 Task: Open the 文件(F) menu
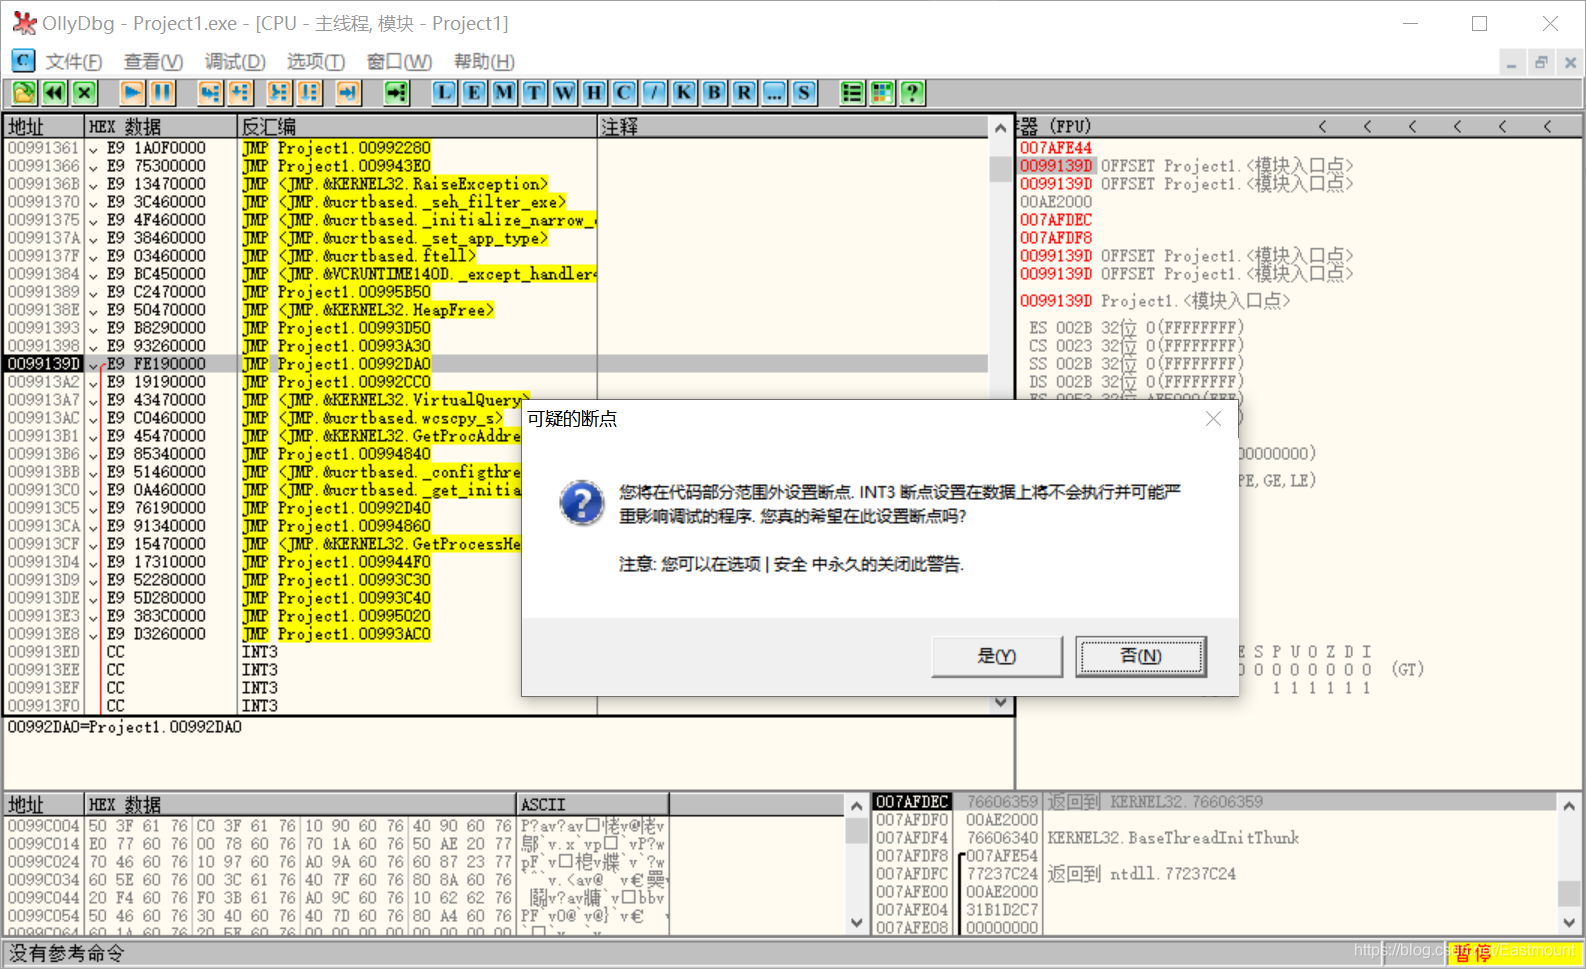pyautogui.click(x=74, y=62)
